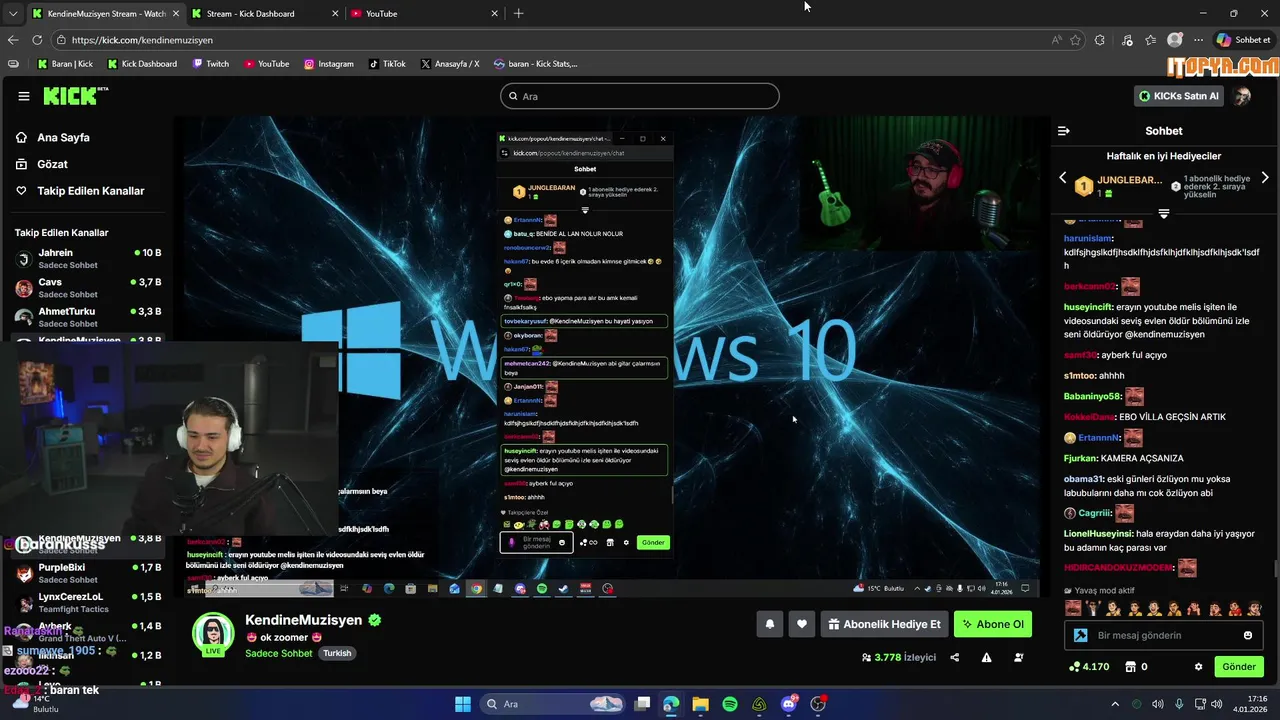Image resolution: width=1280 pixels, height=720 pixels.
Task: Open Baran | Kick bookmark
Action: tap(65, 64)
